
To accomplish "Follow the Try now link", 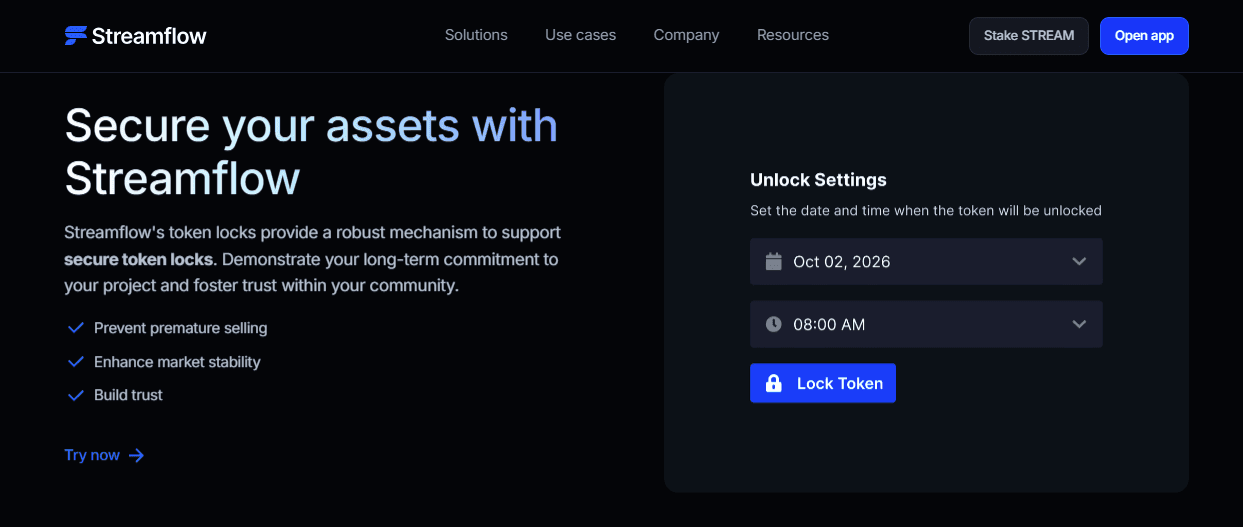I will 92,455.
